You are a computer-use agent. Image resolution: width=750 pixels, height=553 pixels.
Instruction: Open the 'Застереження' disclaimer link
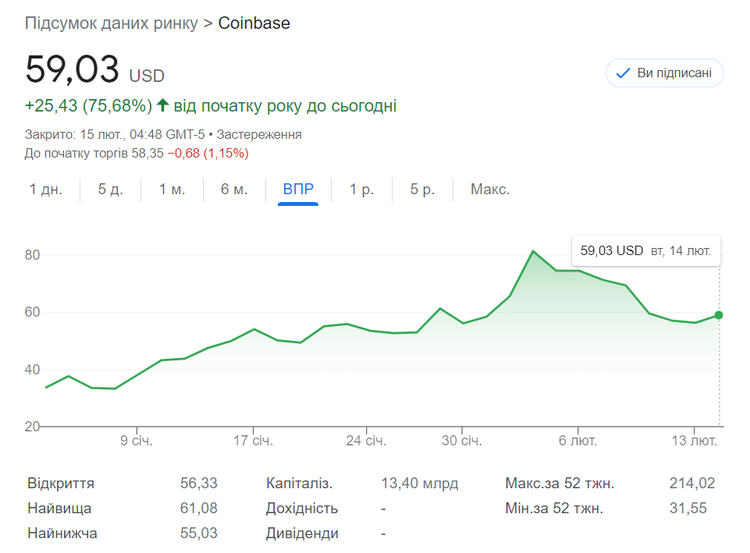[x=259, y=134]
